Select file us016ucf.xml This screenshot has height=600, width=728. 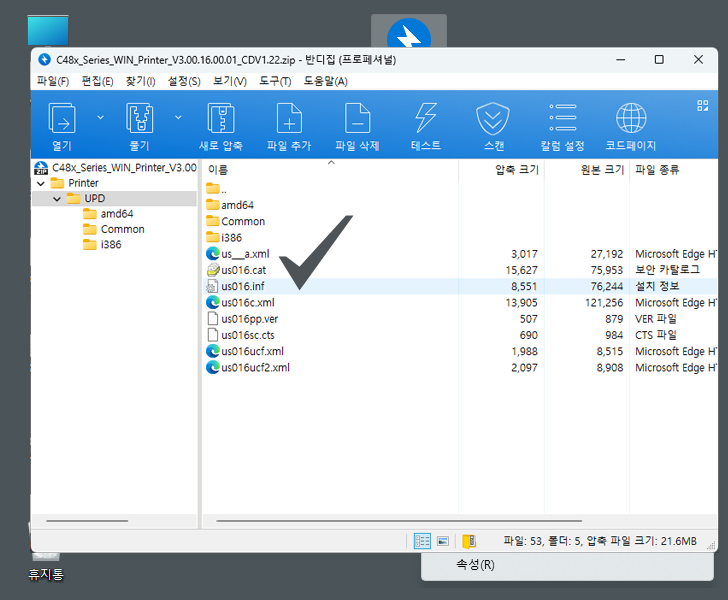[x=245, y=351]
